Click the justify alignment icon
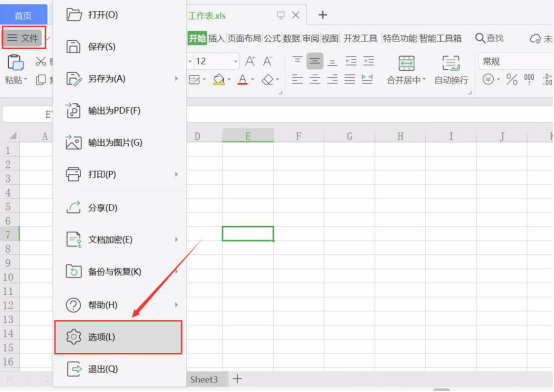Image resolution: width=554 pixels, height=392 pixels. pos(350,80)
